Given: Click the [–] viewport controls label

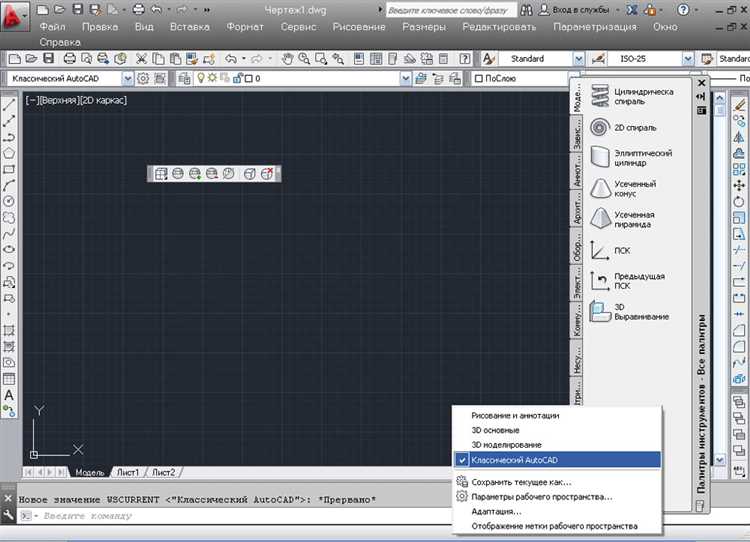Looking at the screenshot, I should pos(31,100).
